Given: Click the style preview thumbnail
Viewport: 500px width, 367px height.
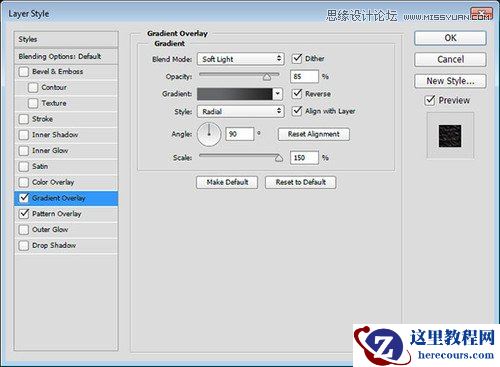Looking at the screenshot, I should [x=450, y=136].
